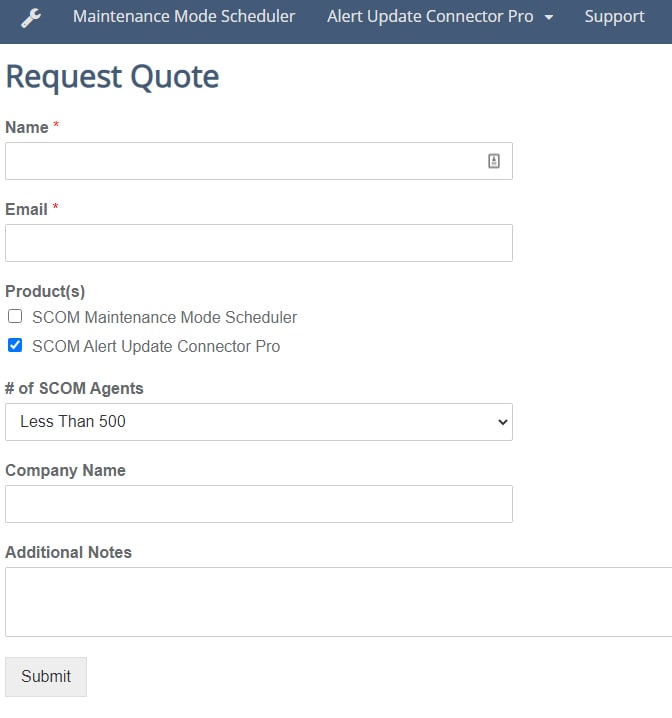Go to the Support page
672x718 pixels.
[614, 16]
